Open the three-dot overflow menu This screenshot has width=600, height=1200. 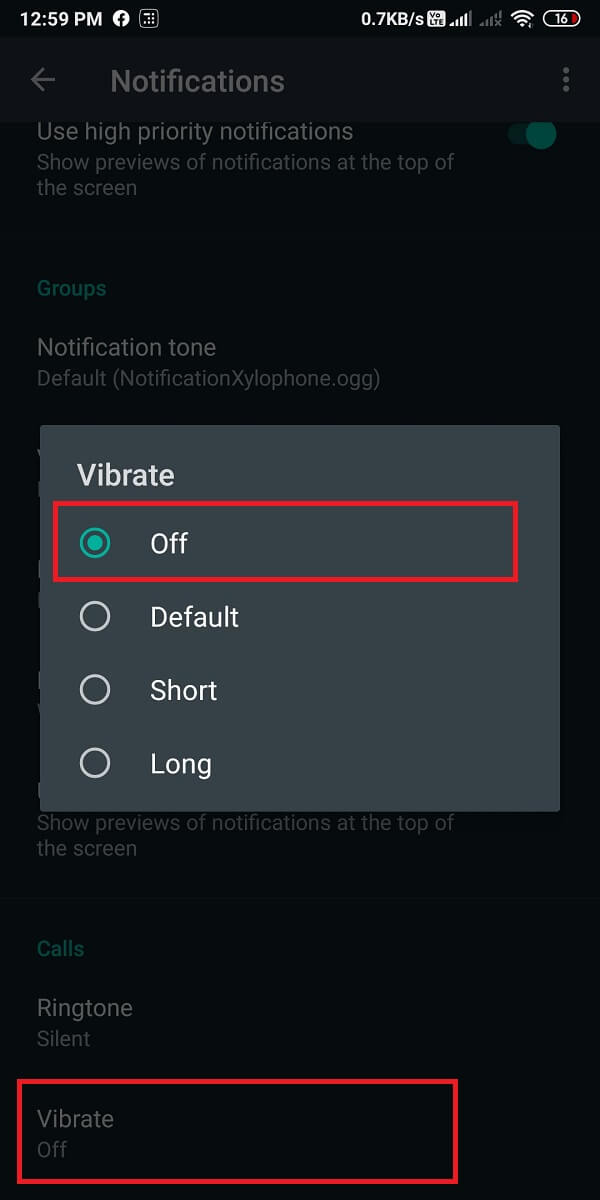click(566, 80)
